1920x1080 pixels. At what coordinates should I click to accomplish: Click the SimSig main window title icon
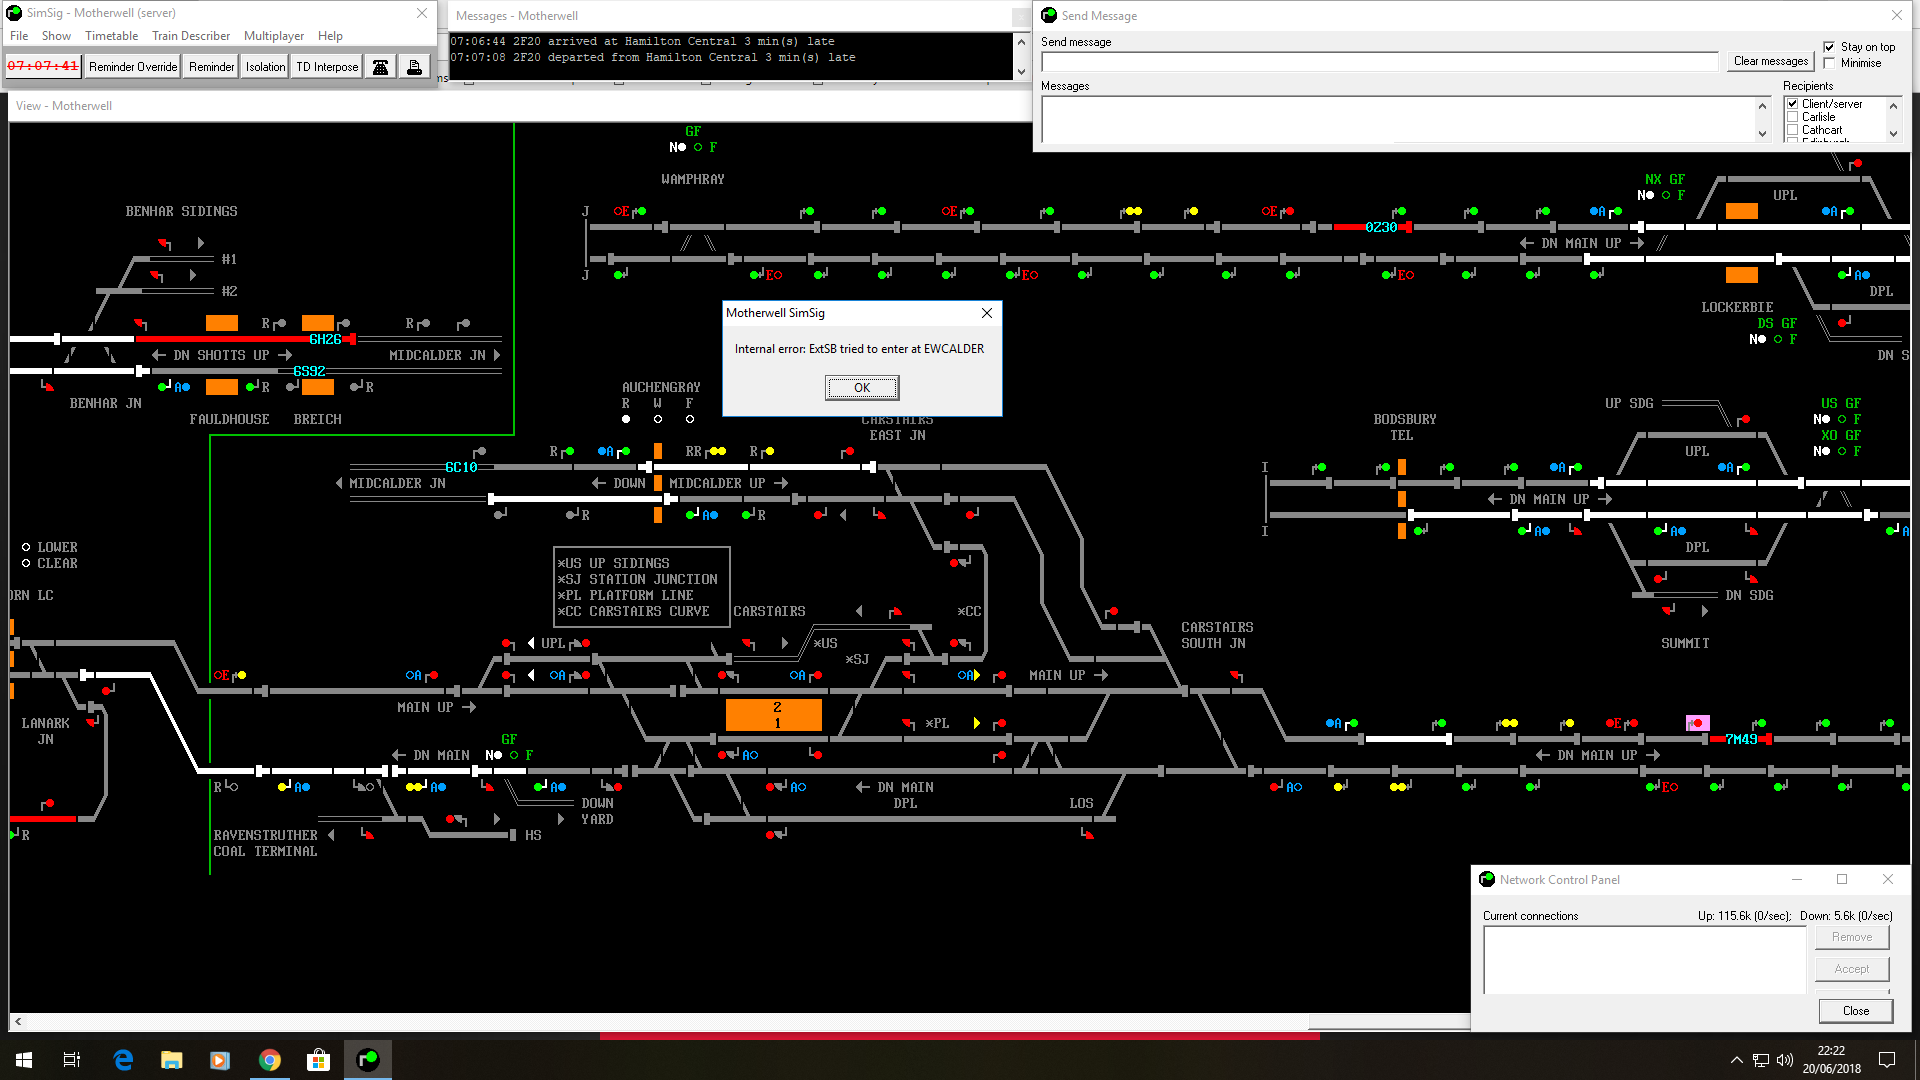(14, 13)
